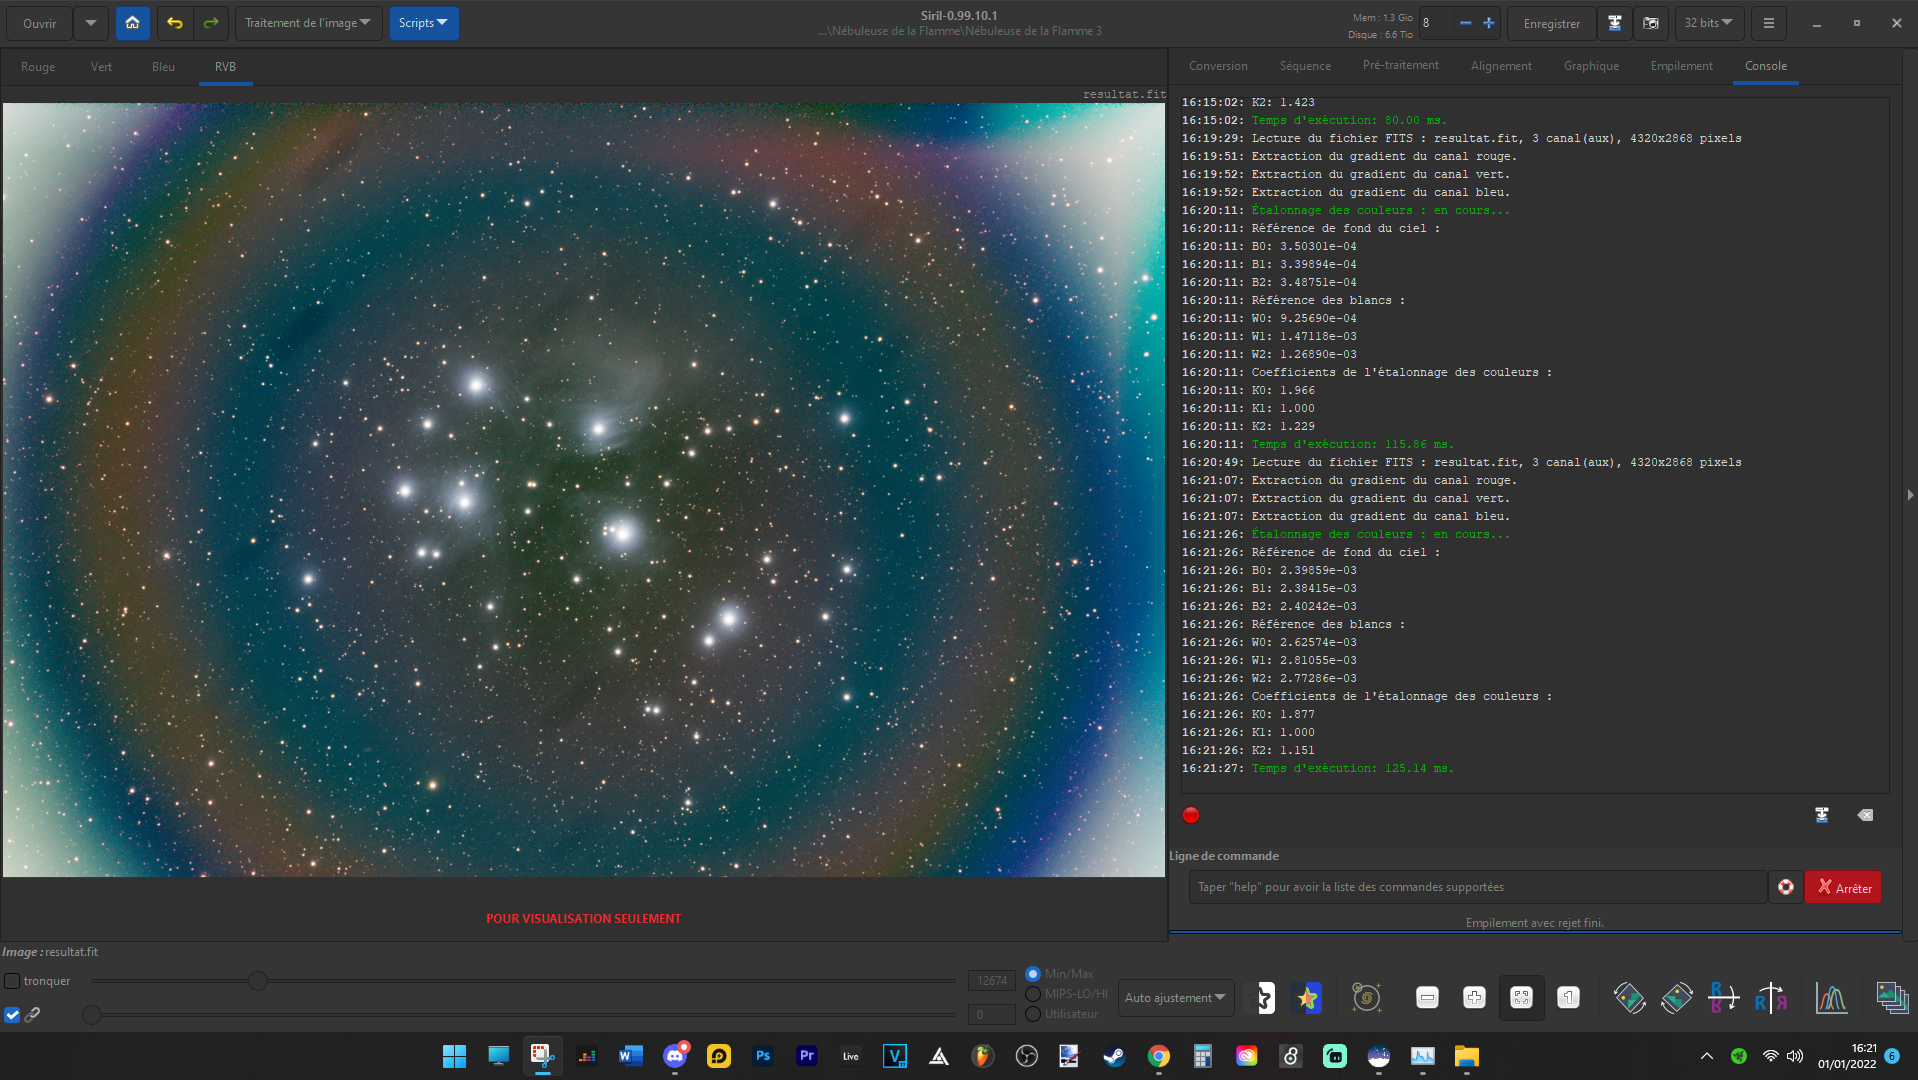Open the frame list icon
The width and height of the screenshot is (1918, 1080).
[1892, 998]
